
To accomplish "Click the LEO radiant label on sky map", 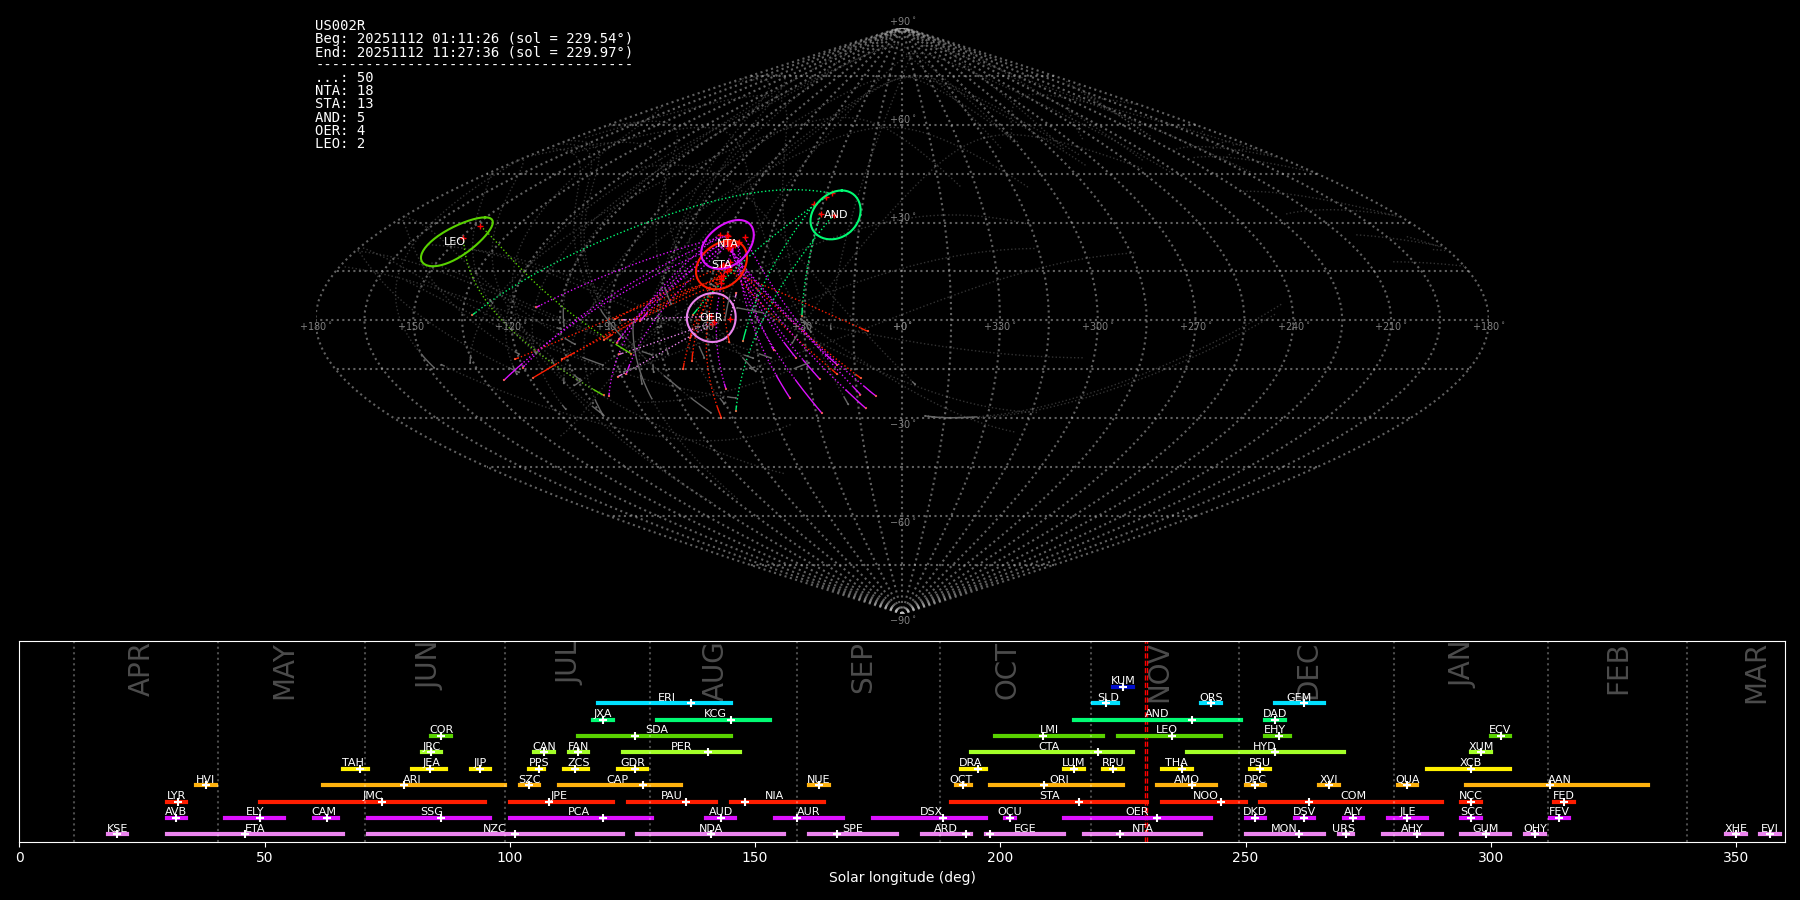I will click(454, 242).
